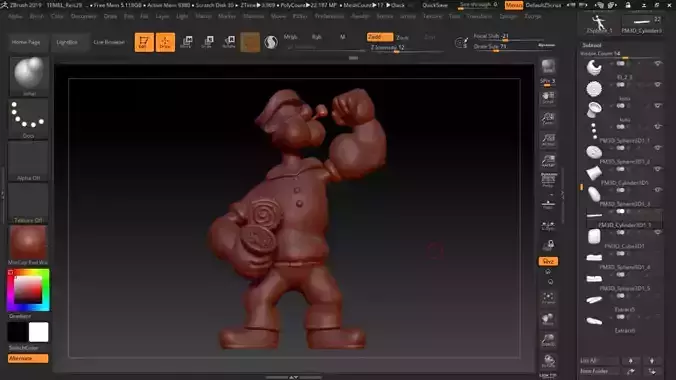Open the Document menu

click(x=84, y=16)
